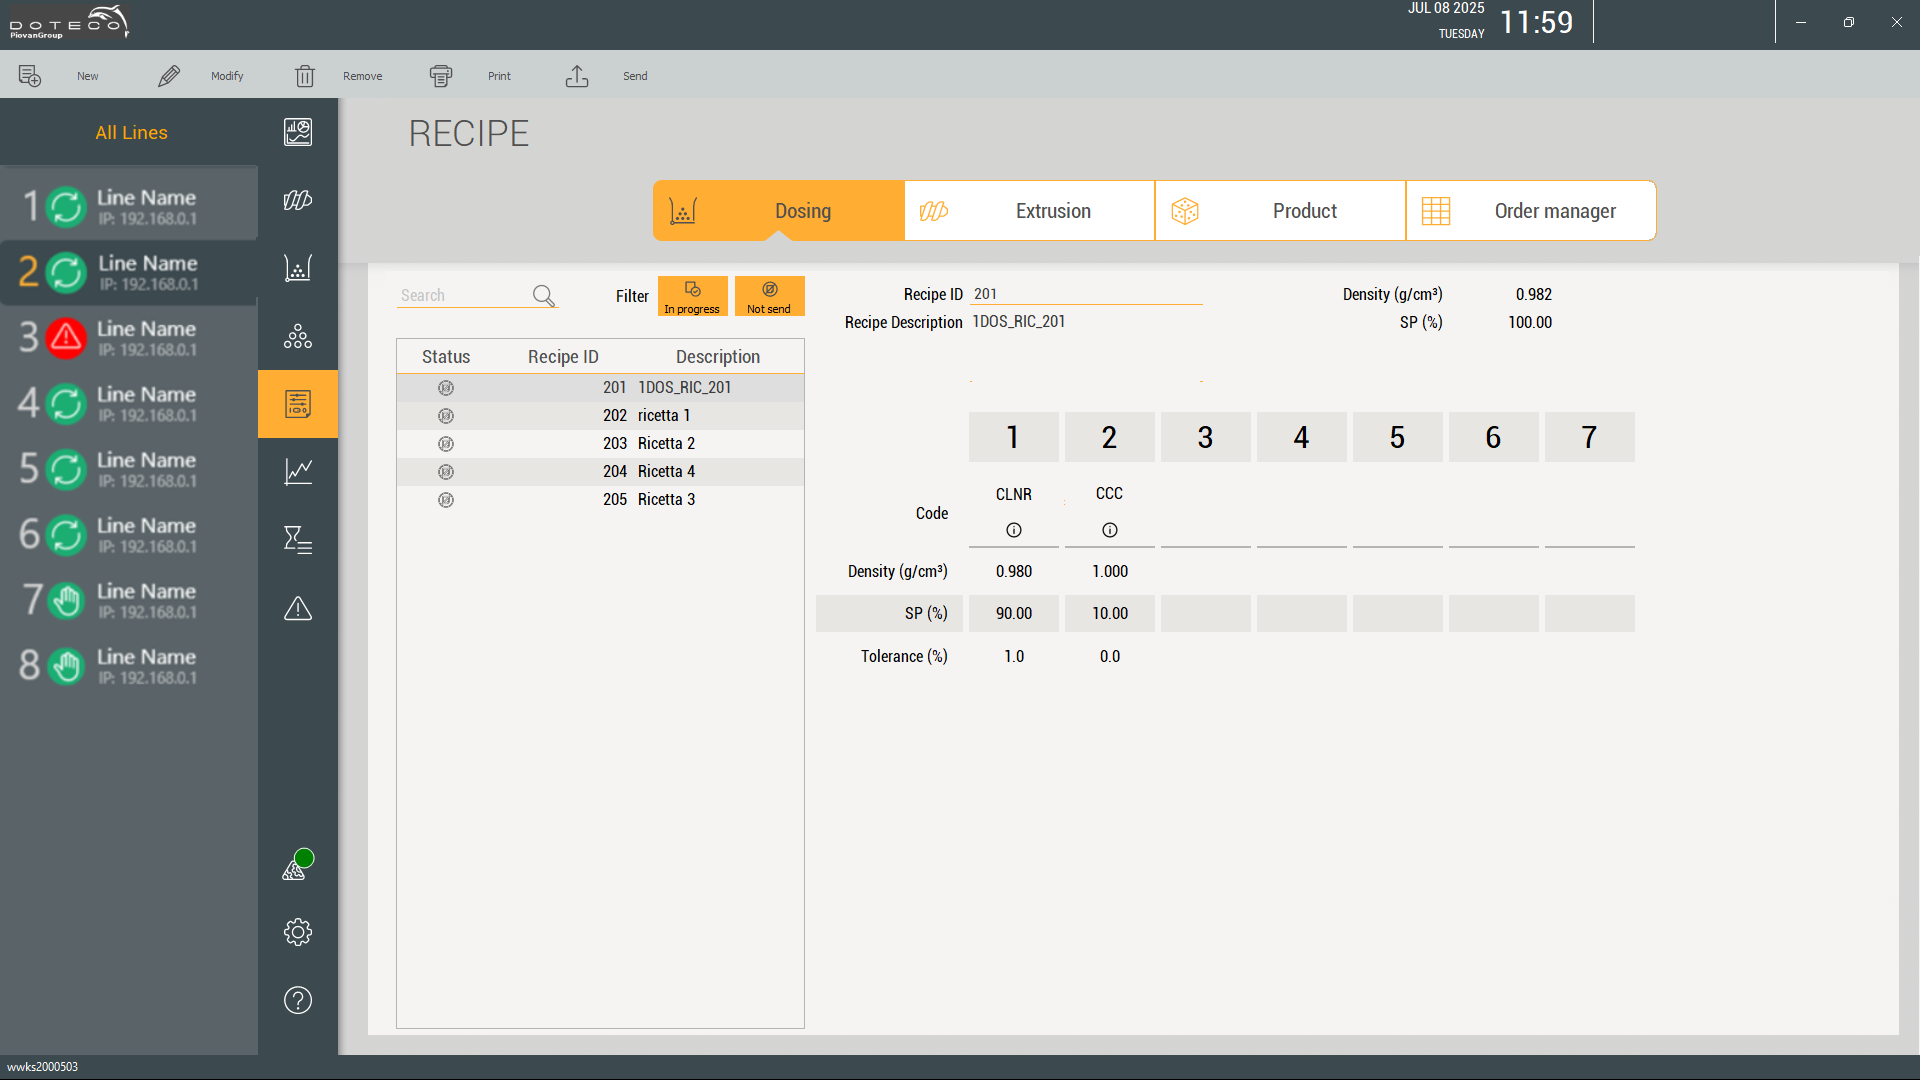Click the New recipe icon

(x=30, y=76)
